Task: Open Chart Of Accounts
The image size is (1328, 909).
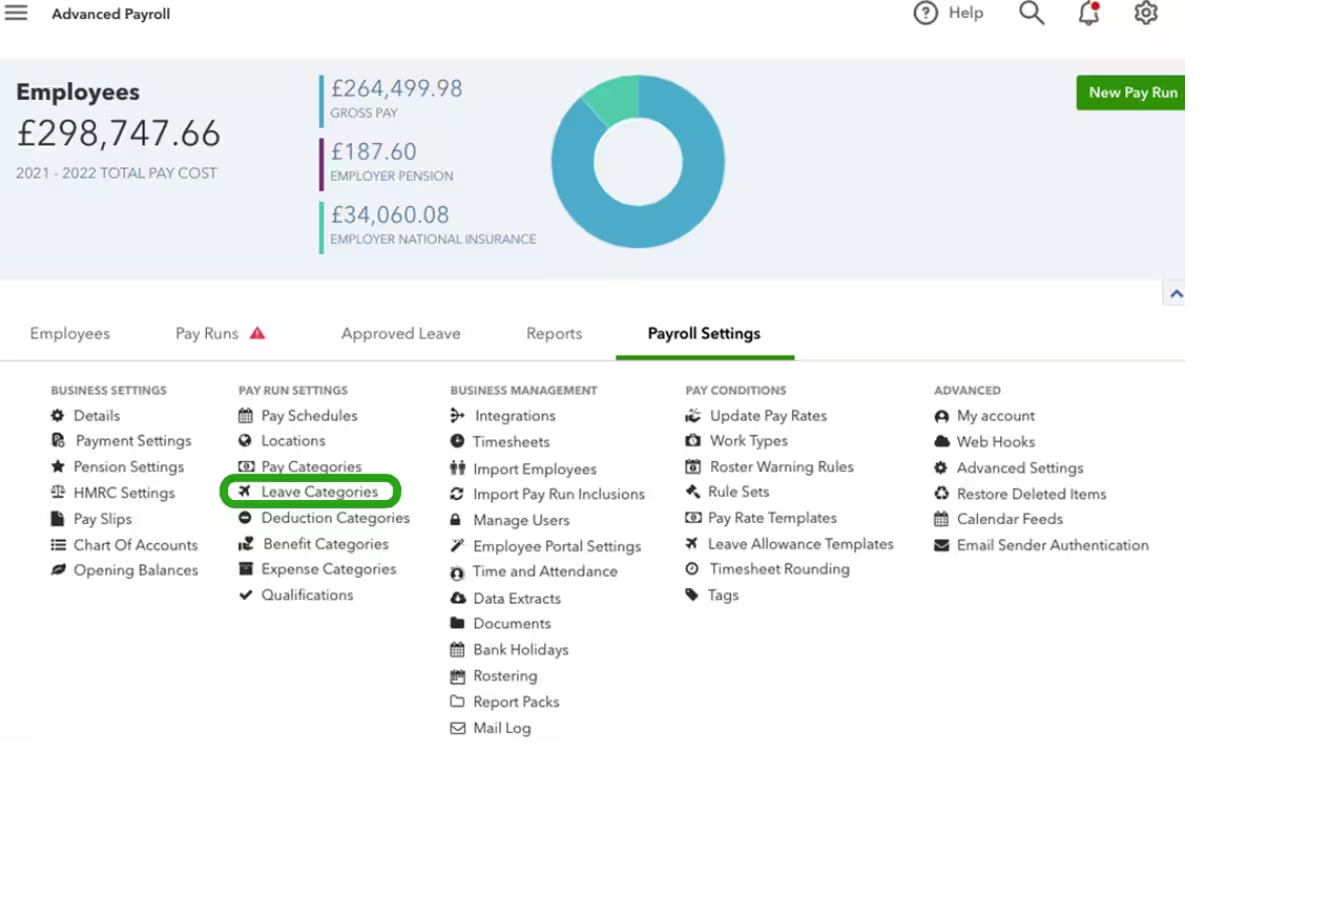Action: click(x=135, y=545)
